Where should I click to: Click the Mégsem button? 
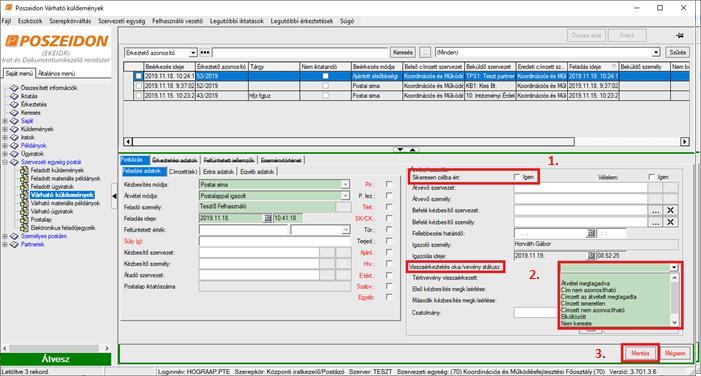(x=675, y=353)
